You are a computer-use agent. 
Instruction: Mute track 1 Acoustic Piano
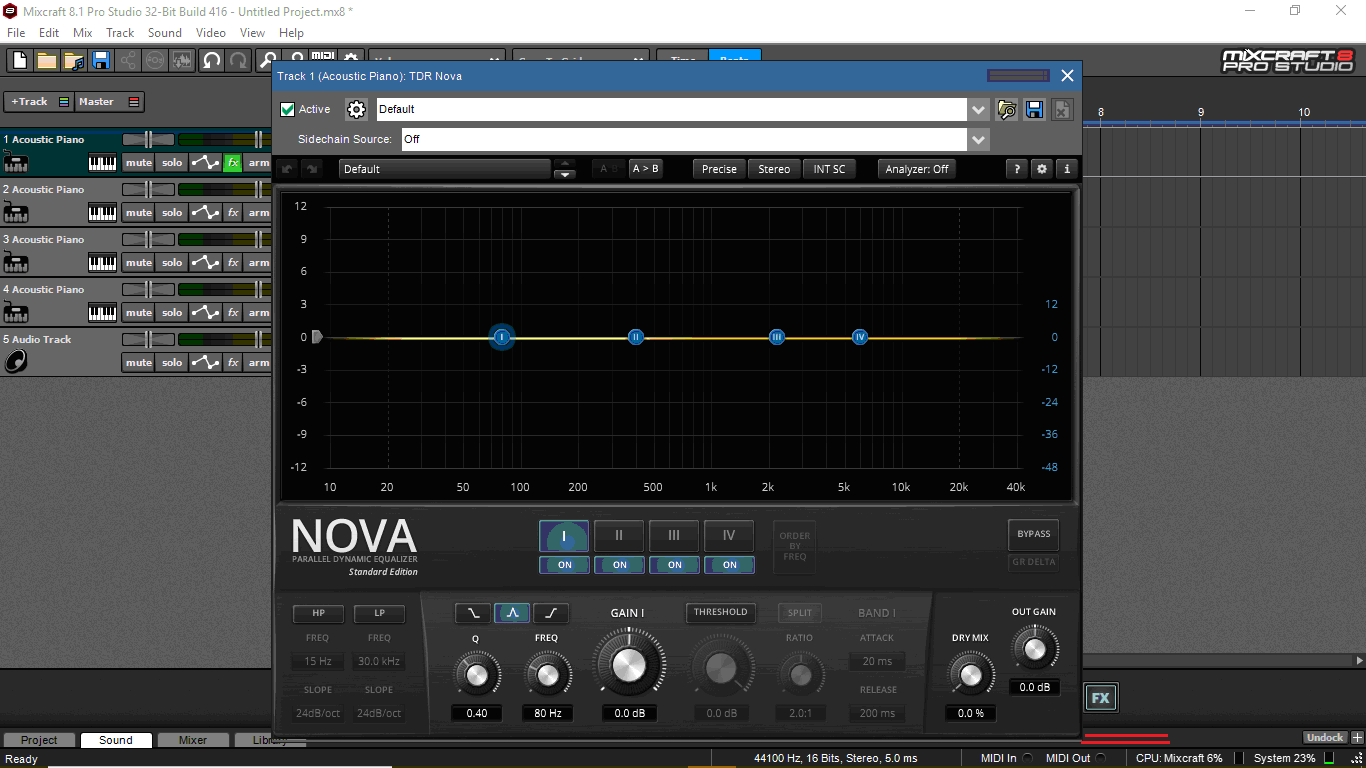139,162
